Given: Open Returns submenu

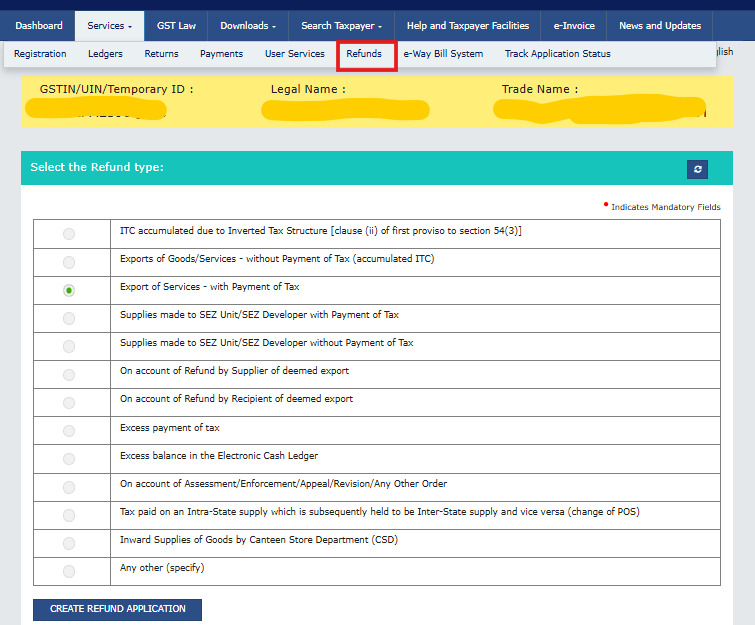Looking at the screenshot, I should click(161, 53).
